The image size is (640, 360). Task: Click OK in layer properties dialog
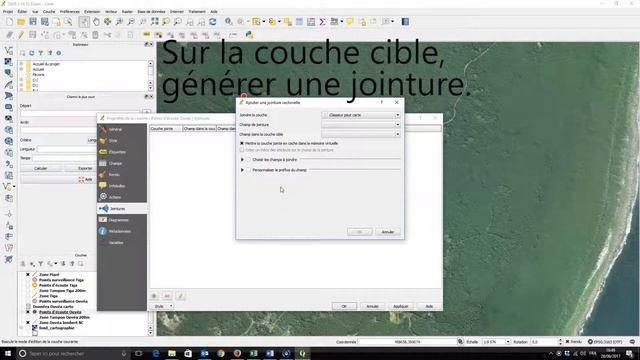click(344, 306)
